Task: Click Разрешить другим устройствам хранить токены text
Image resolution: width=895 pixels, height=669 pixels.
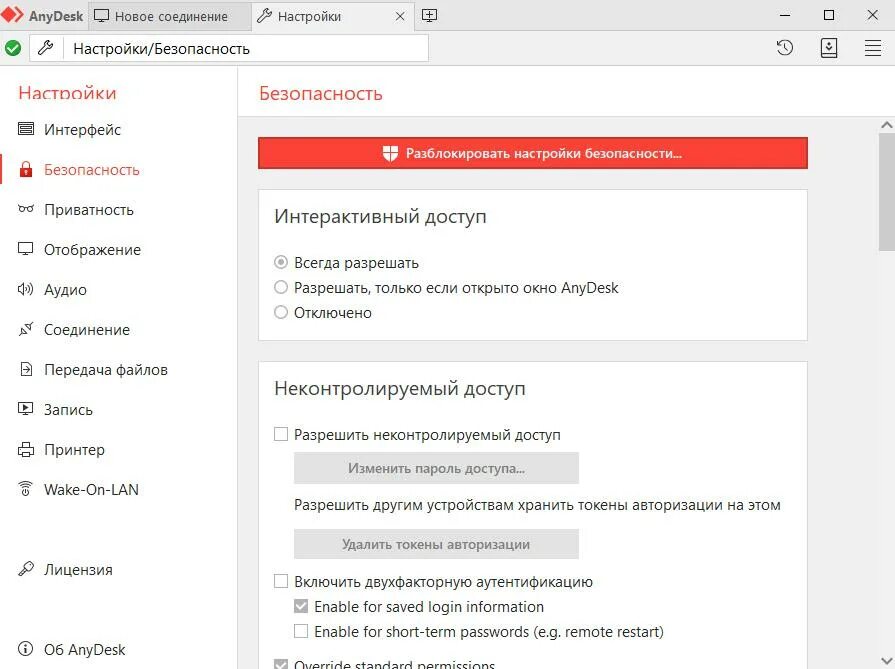Action: point(537,505)
